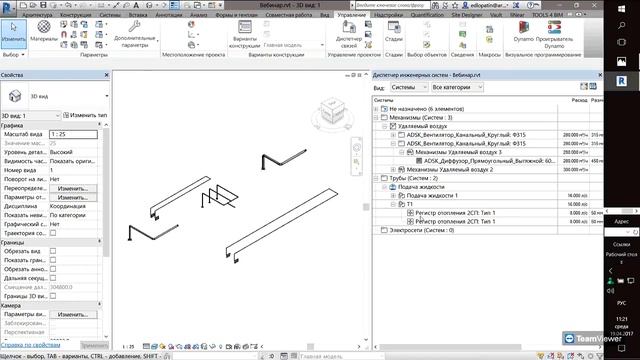Click the Macro Manager icon in Макросы panel
Image resolution: width=640 pixels, height=360 pixels.
click(x=489, y=29)
